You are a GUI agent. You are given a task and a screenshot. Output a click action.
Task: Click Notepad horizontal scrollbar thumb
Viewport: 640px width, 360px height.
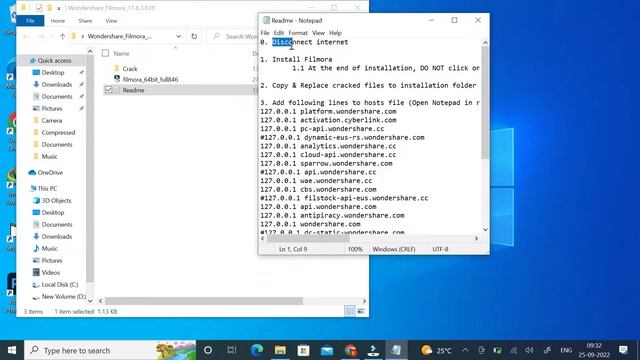pyautogui.click(x=308, y=238)
